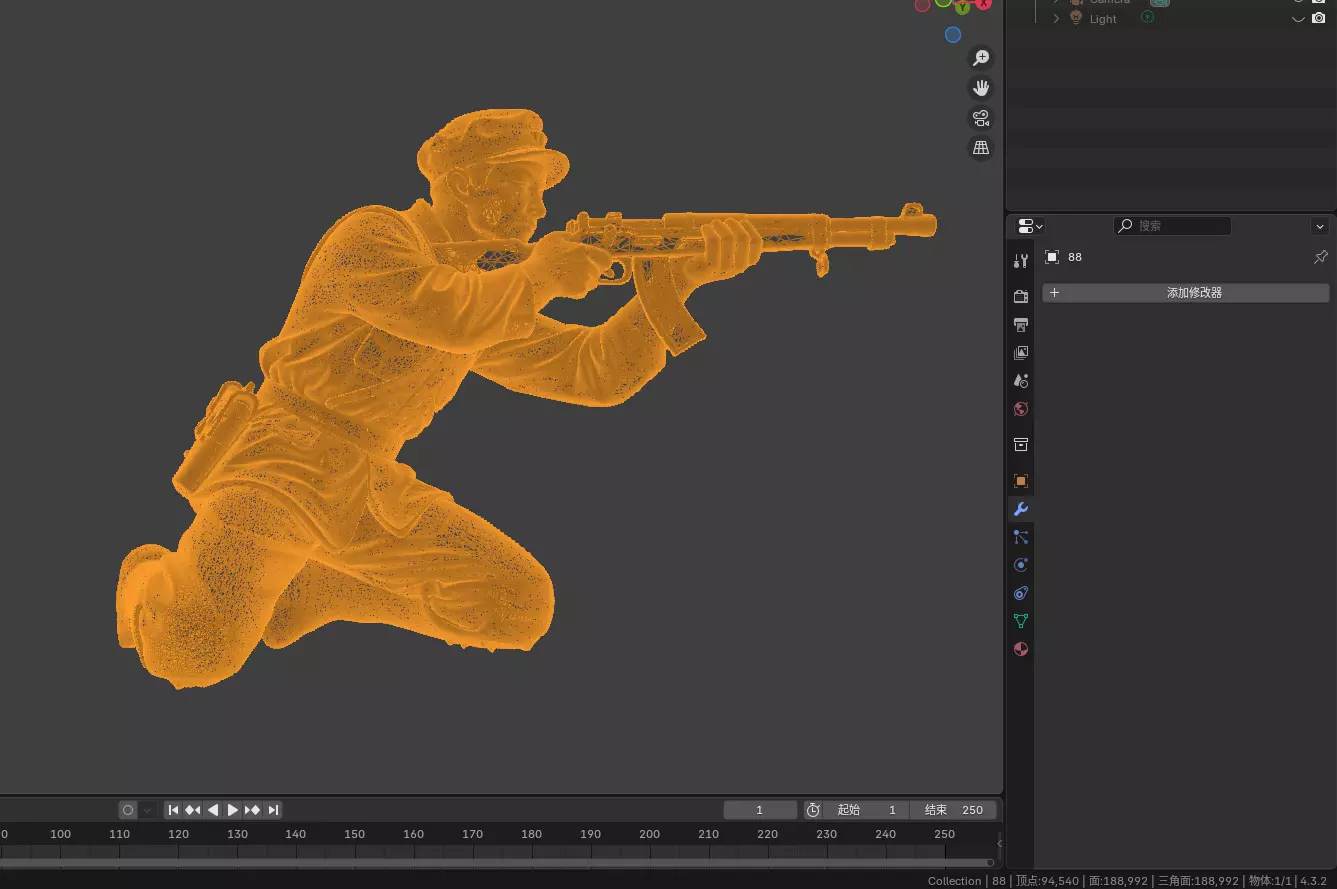Select the Modifiers wrench tab
This screenshot has width=1337, height=889.
[1020, 509]
